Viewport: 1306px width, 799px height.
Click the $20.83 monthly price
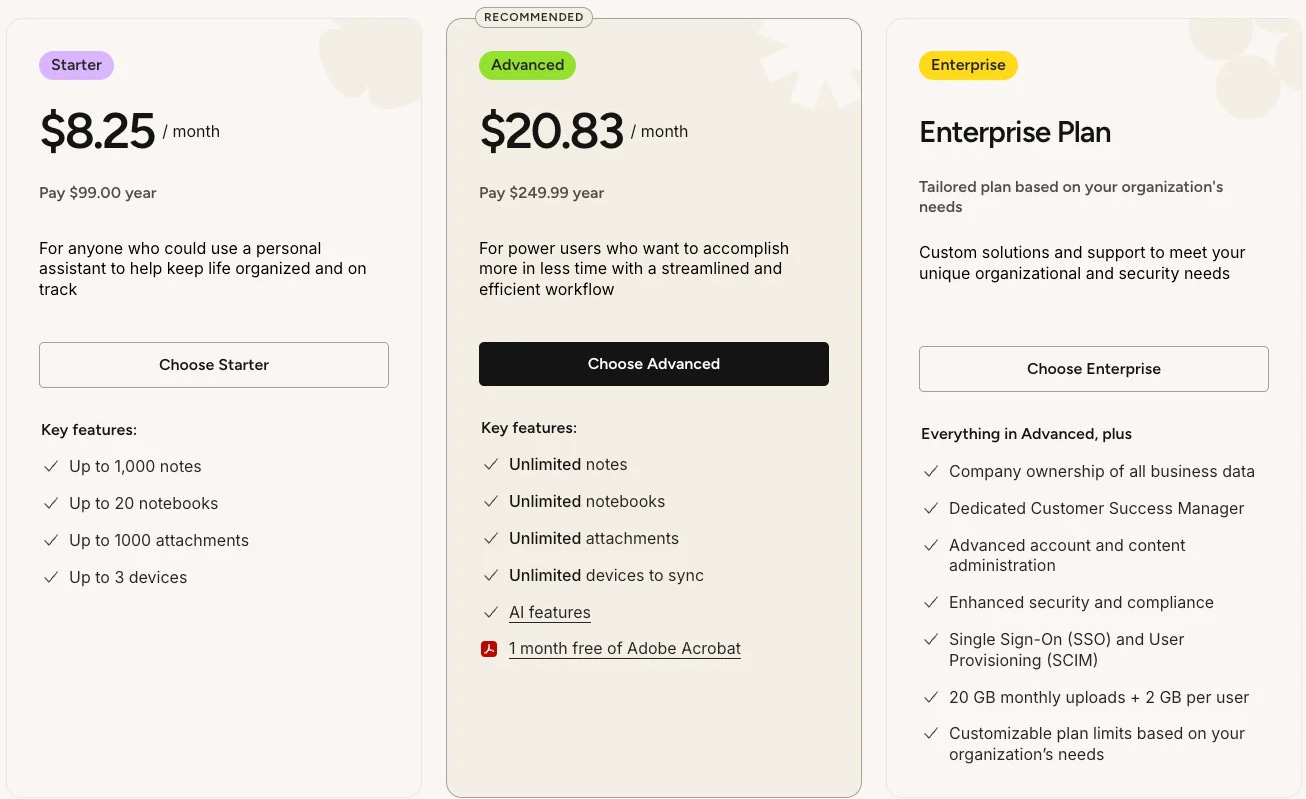(x=552, y=131)
